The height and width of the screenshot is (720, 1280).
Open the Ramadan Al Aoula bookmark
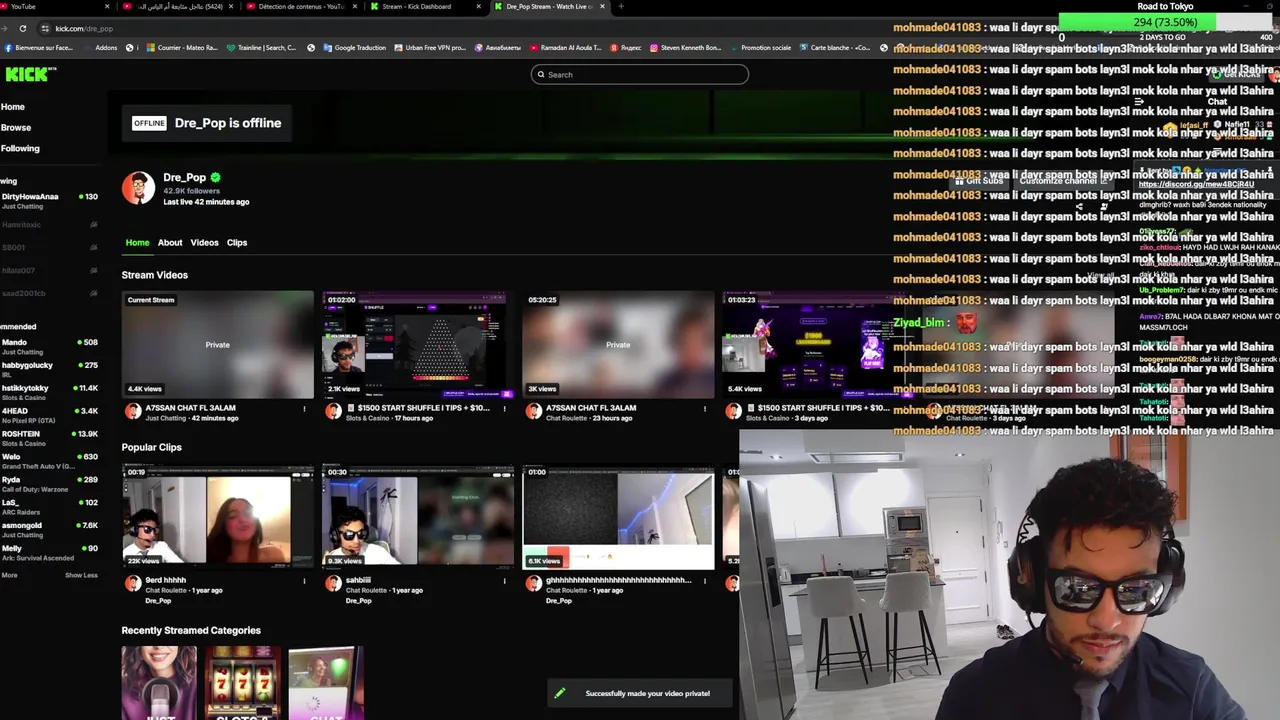click(566, 47)
